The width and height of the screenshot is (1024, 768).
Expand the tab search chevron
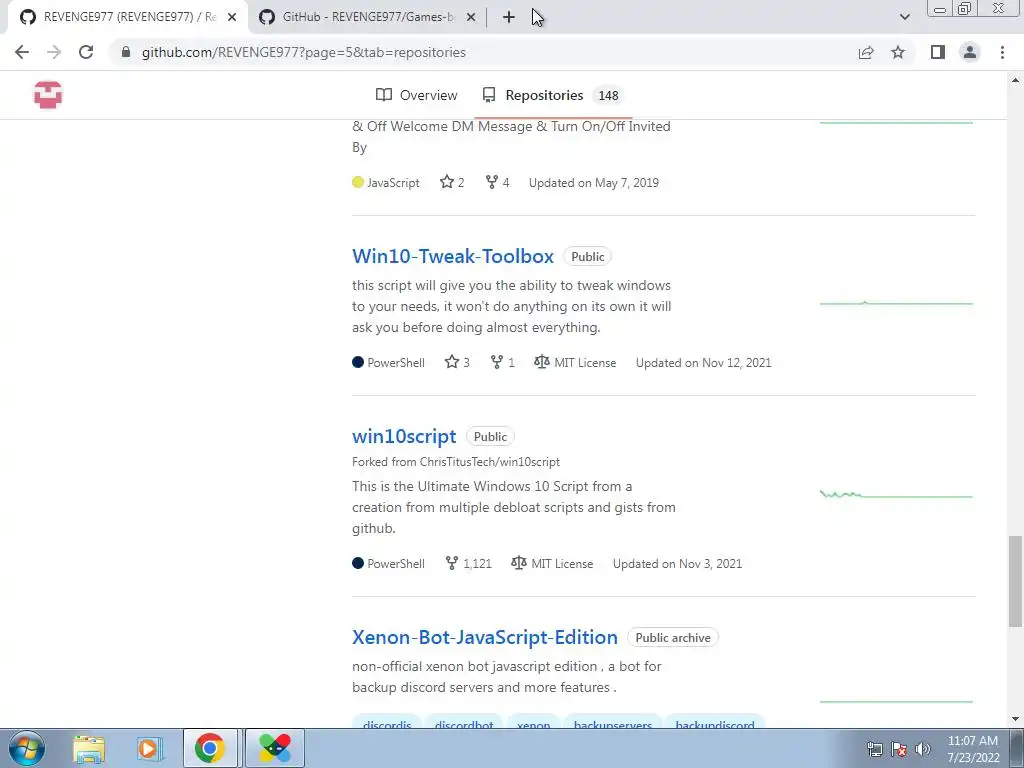point(904,17)
